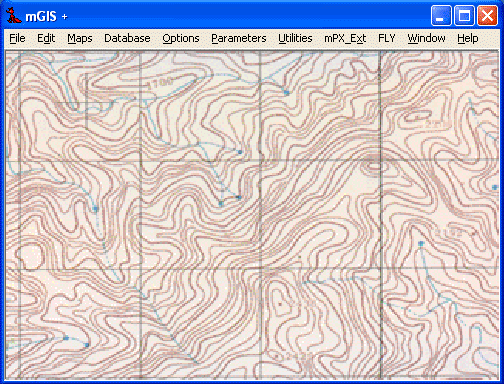The width and height of the screenshot is (504, 384).
Task: Click the 1700 contour elevation label
Action: 162,82
